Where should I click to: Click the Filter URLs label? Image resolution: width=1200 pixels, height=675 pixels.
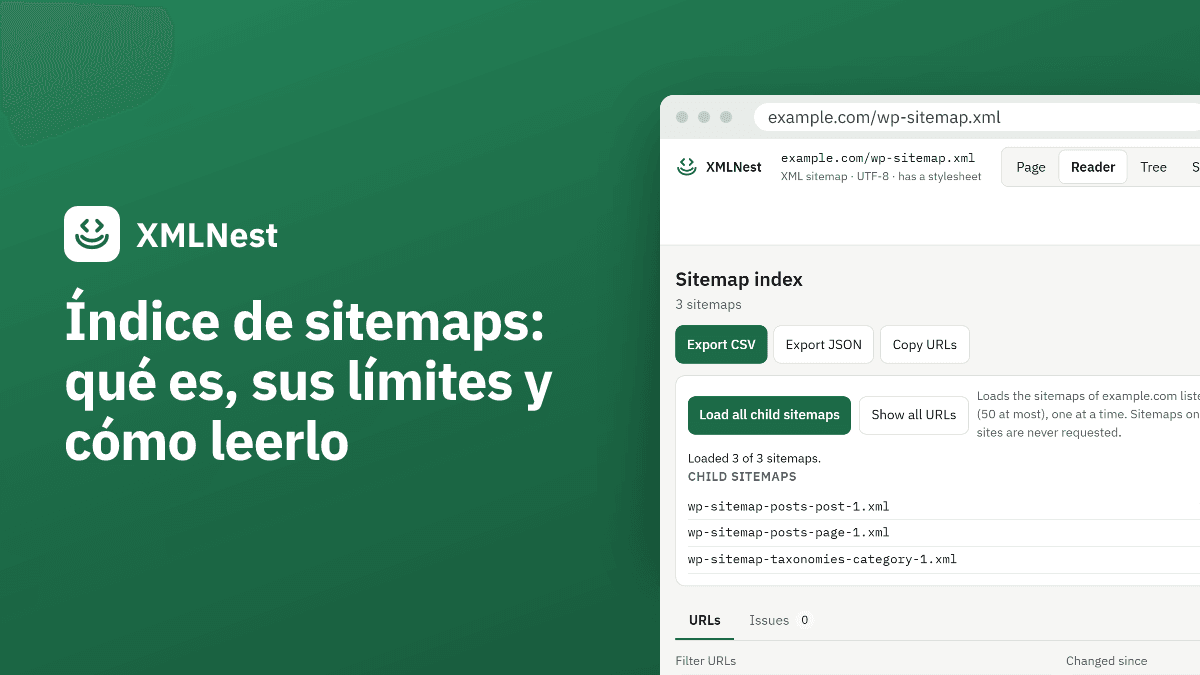click(705, 661)
